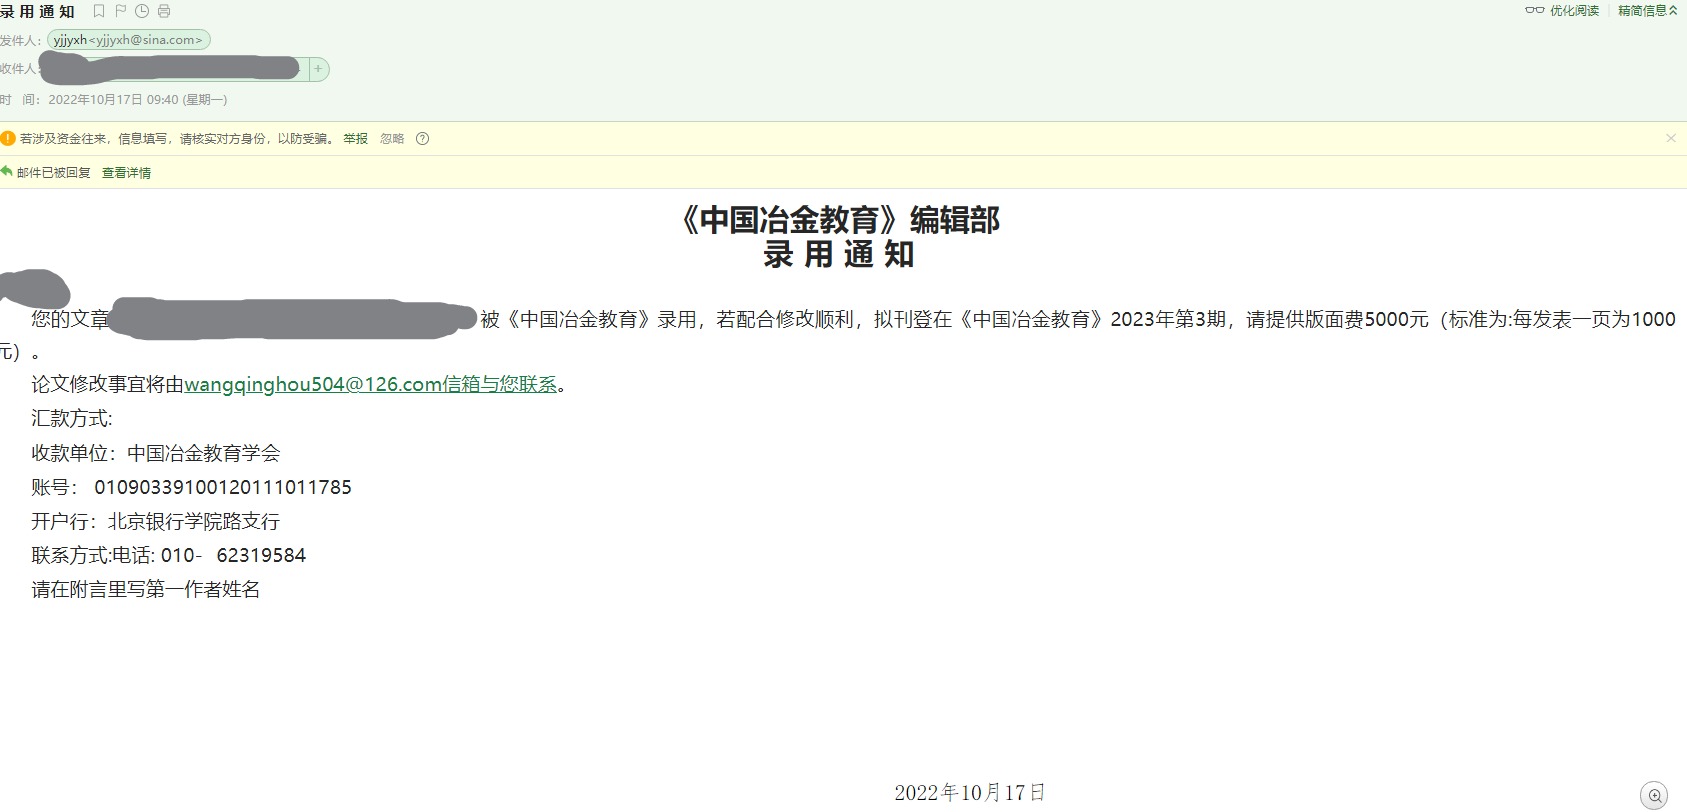Click the green reply arrow icon

[7, 172]
